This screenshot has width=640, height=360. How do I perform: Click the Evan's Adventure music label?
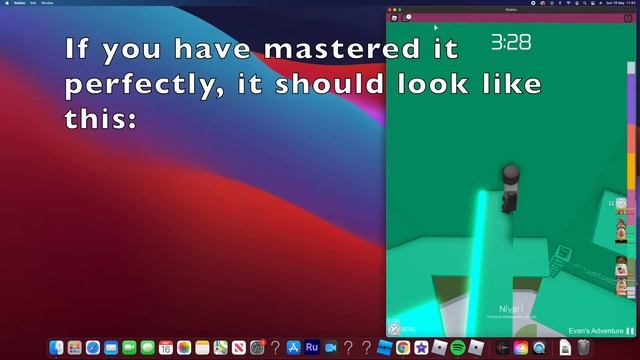pyautogui.click(x=596, y=331)
